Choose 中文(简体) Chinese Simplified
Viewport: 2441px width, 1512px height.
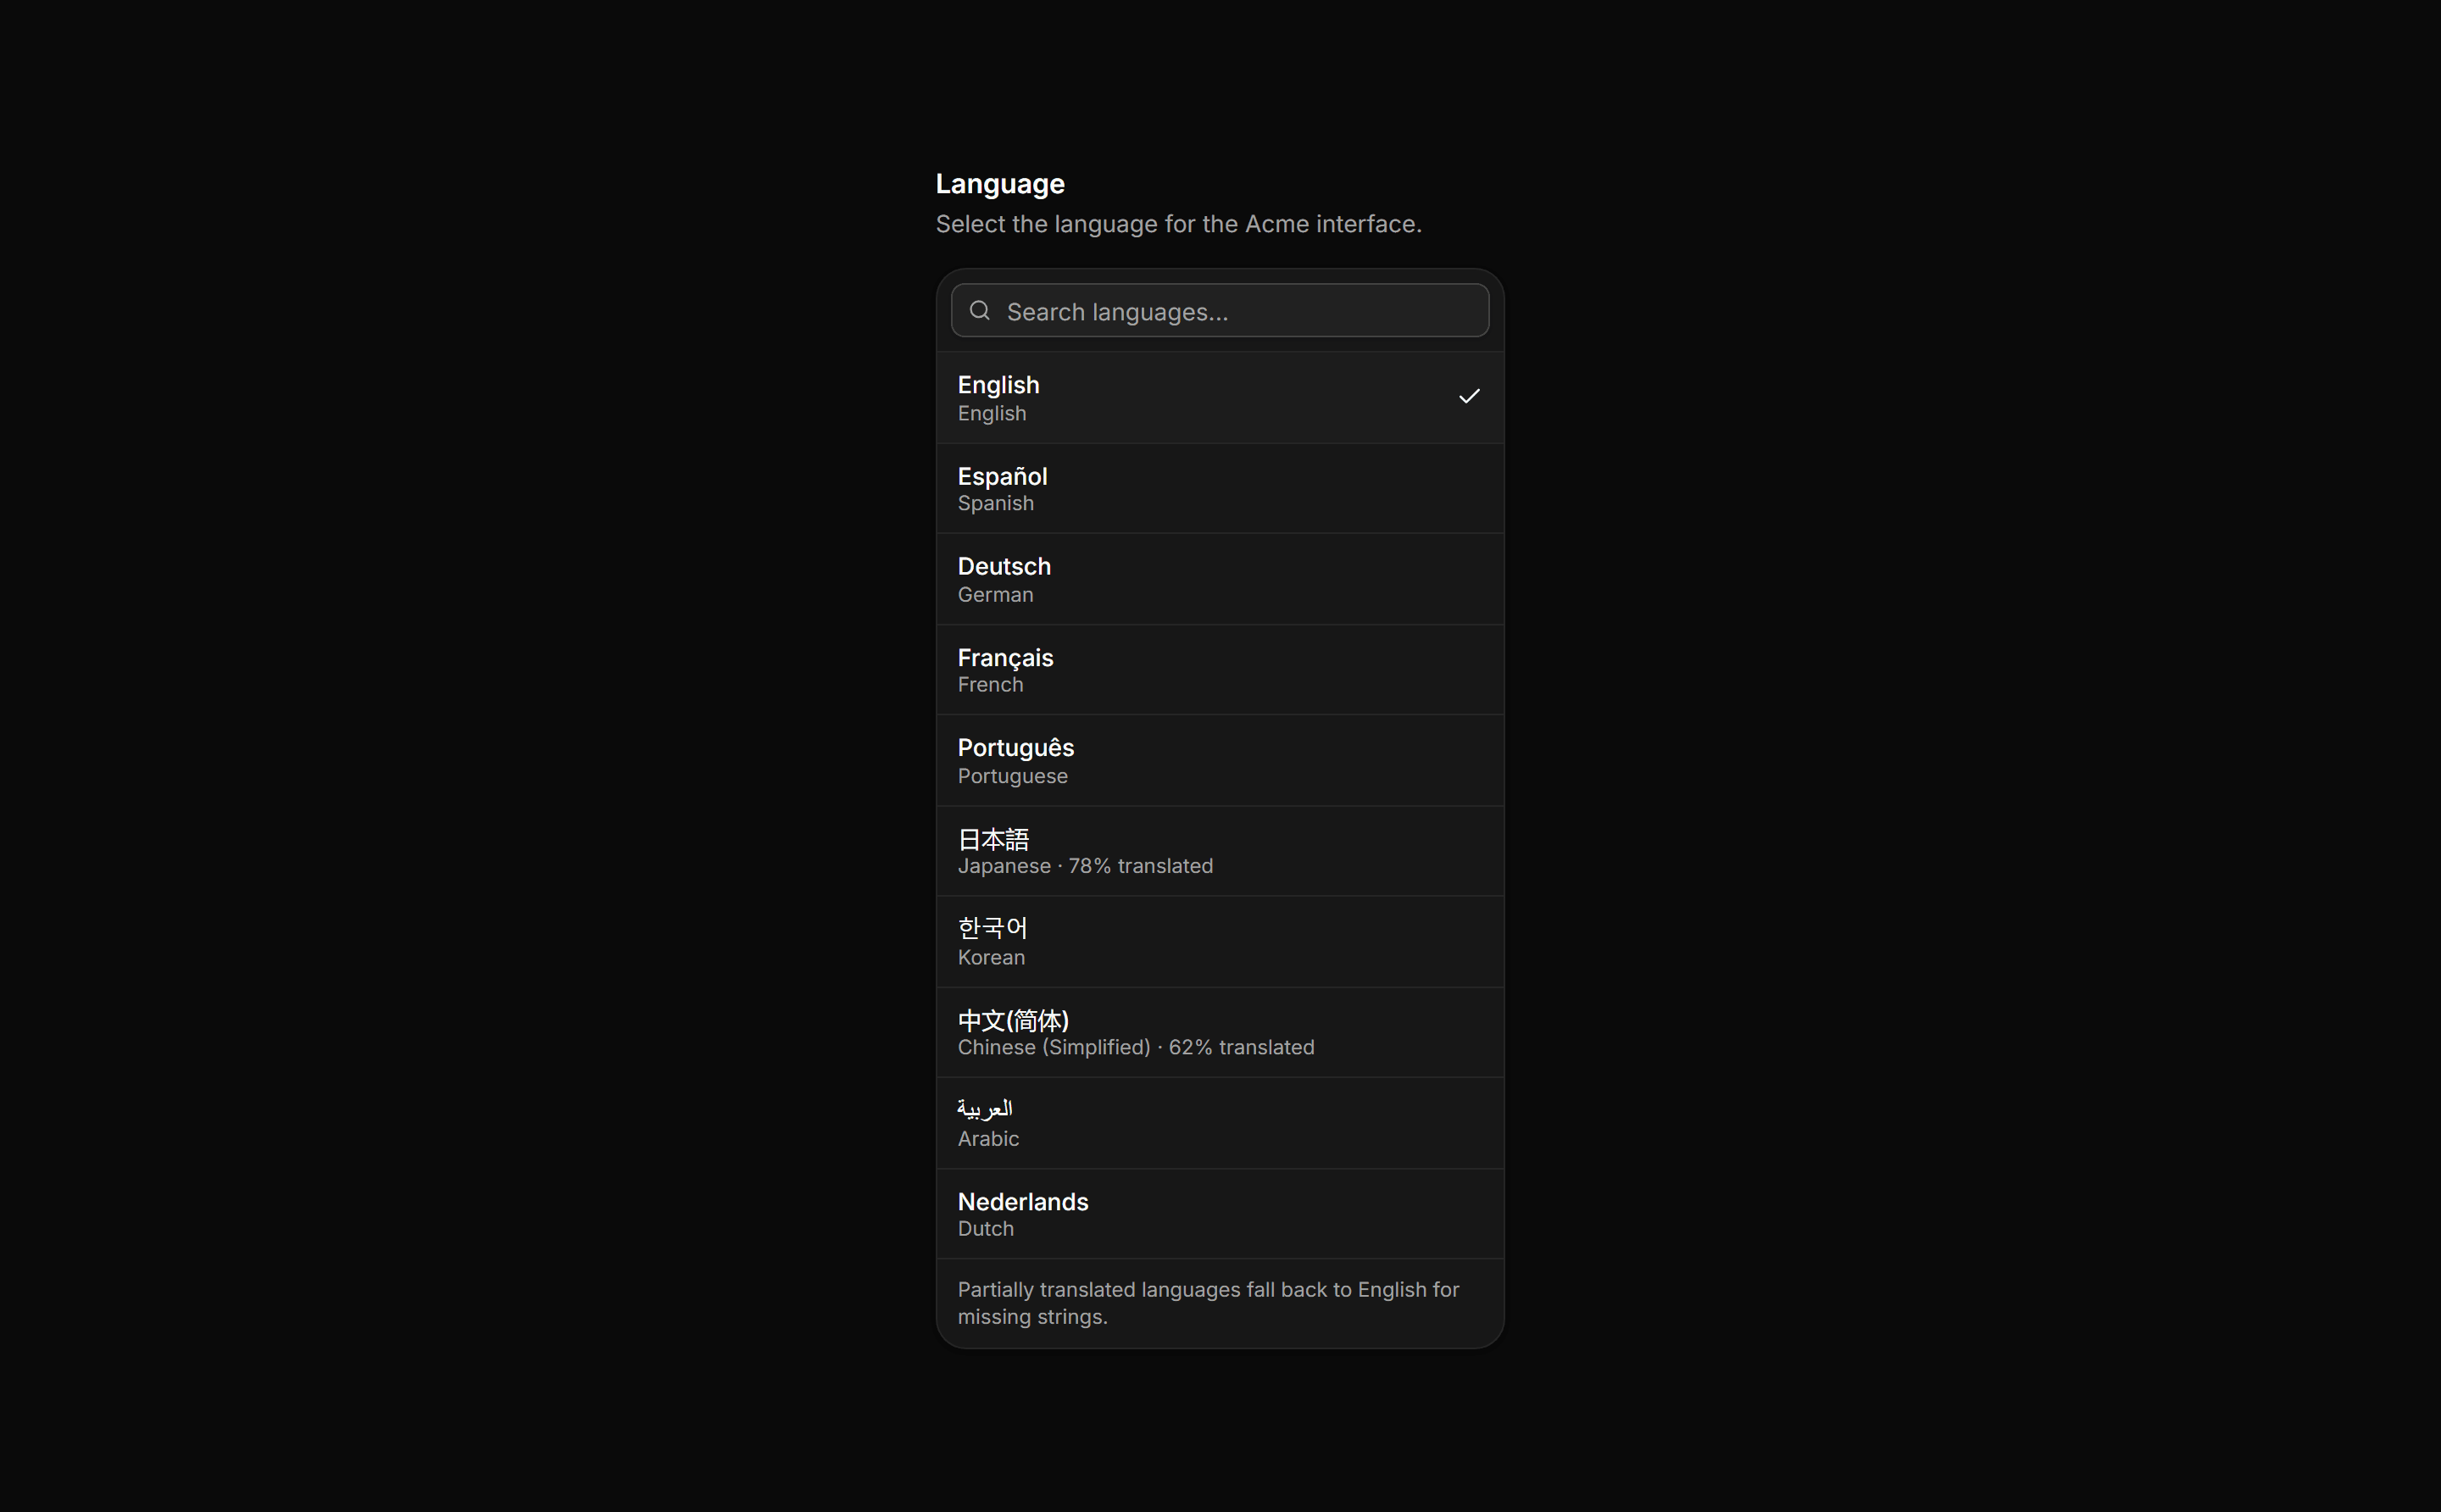pos(1220,1033)
